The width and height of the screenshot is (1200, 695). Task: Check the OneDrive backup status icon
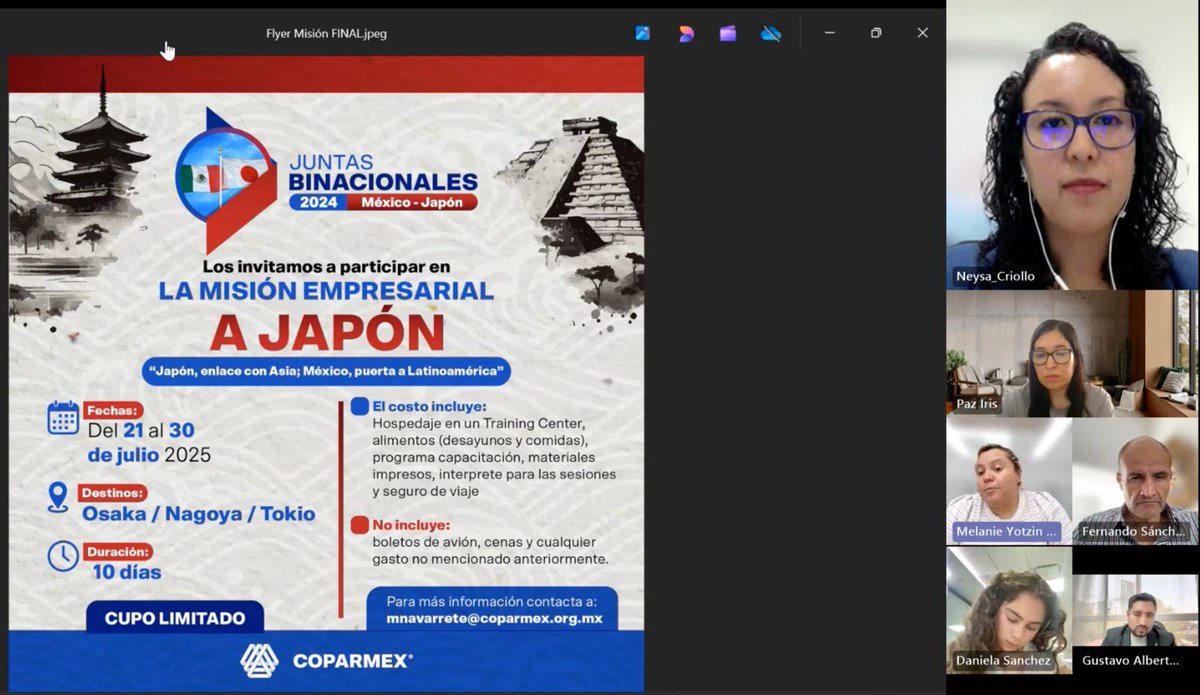(770, 33)
